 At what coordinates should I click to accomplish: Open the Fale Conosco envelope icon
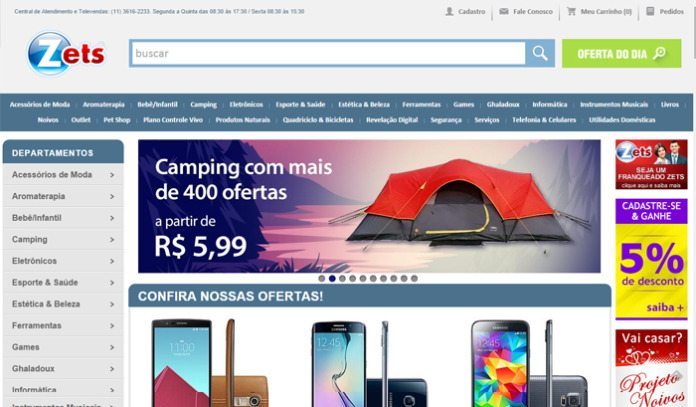coord(504,11)
